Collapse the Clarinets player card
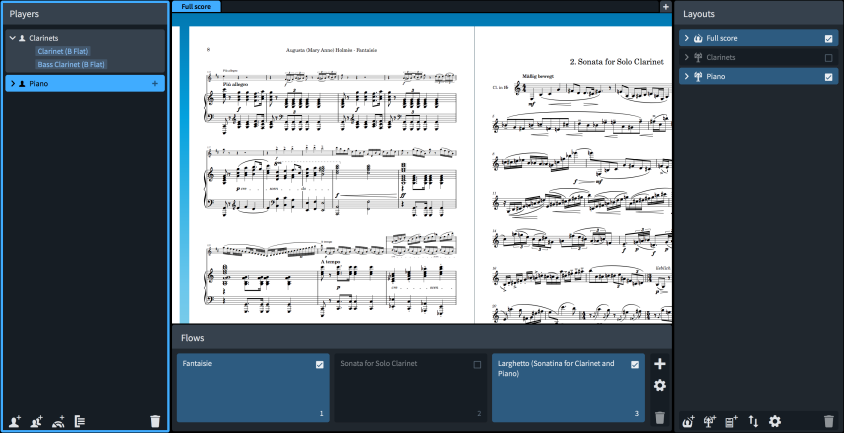The image size is (844, 433). coord(13,38)
